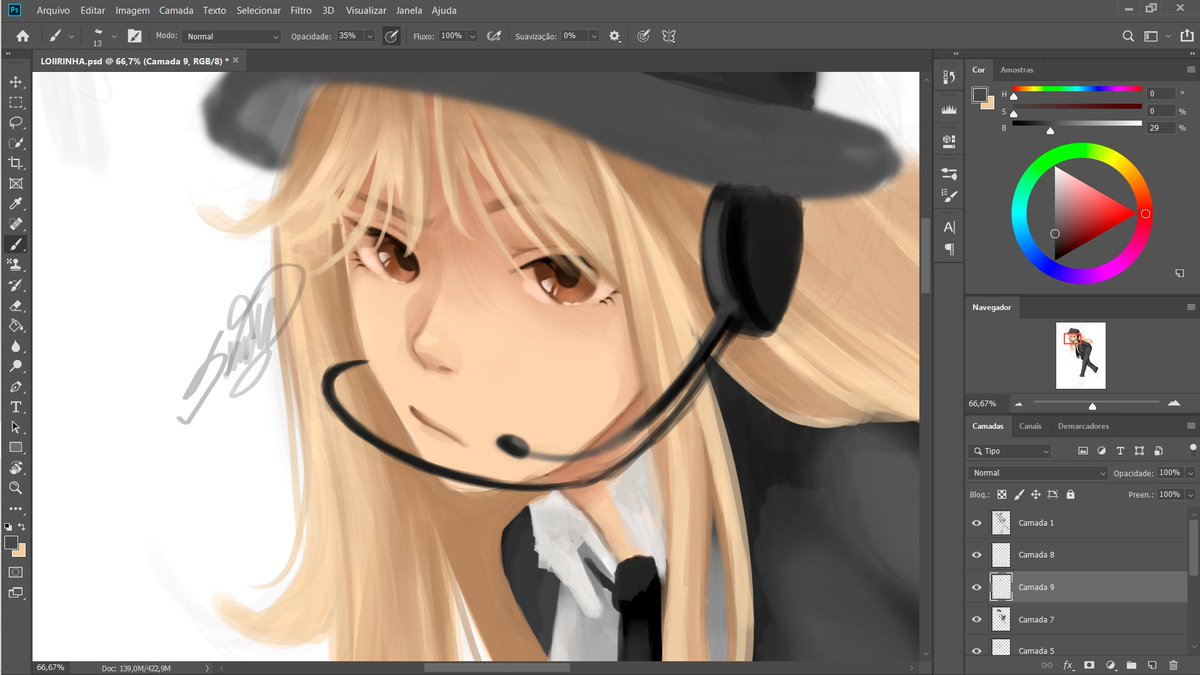This screenshot has height=675, width=1200.
Task: Open the layer Opacidade dropdown arrow
Action: pos(1191,473)
